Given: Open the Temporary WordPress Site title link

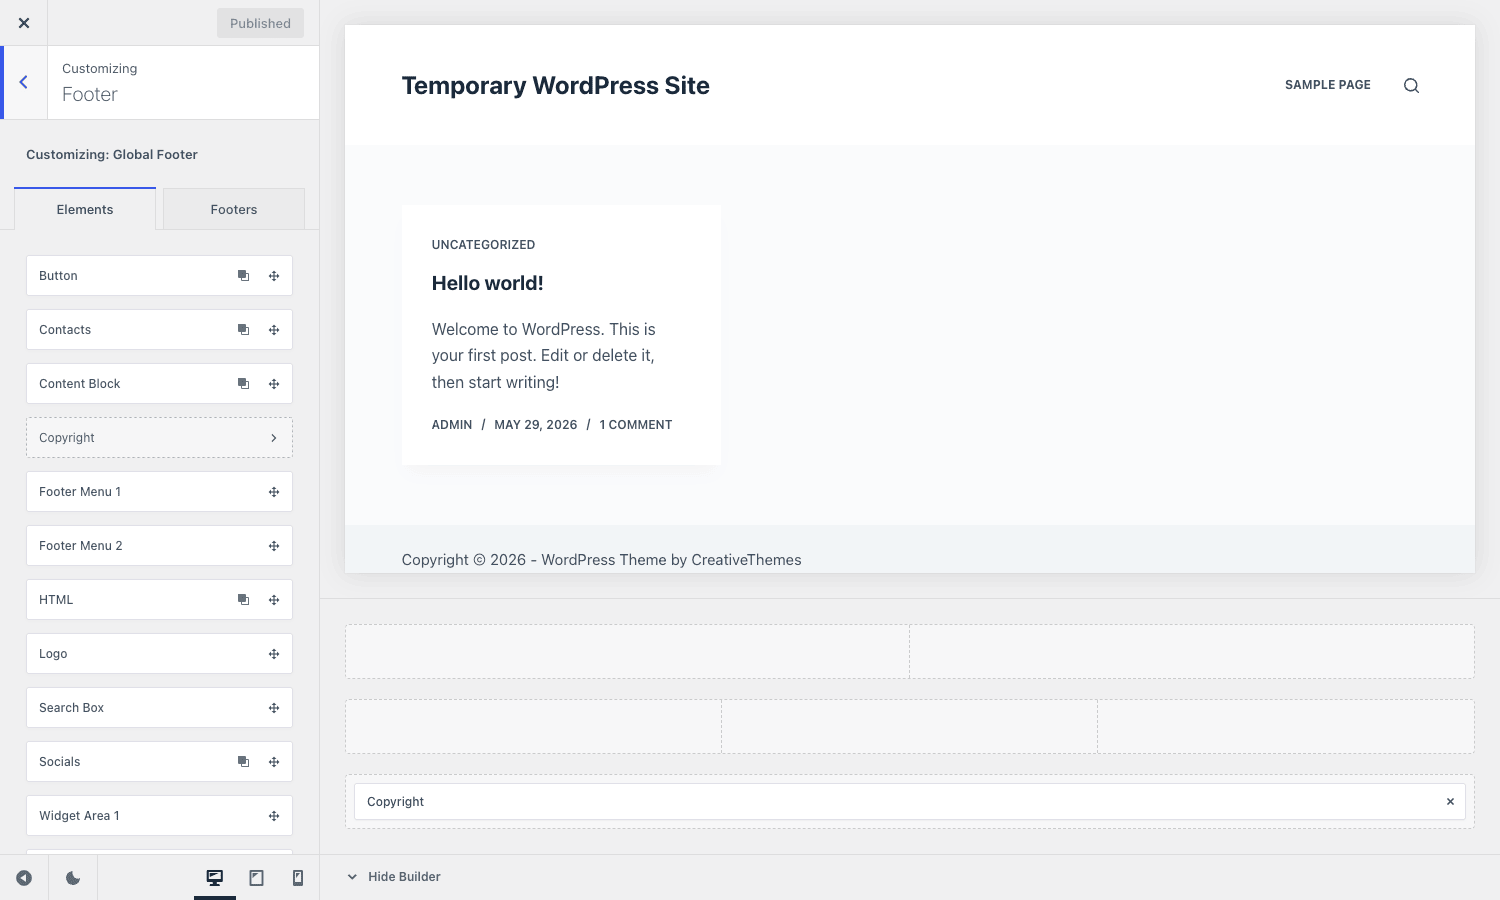Looking at the screenshot, I should coord(556,86).
